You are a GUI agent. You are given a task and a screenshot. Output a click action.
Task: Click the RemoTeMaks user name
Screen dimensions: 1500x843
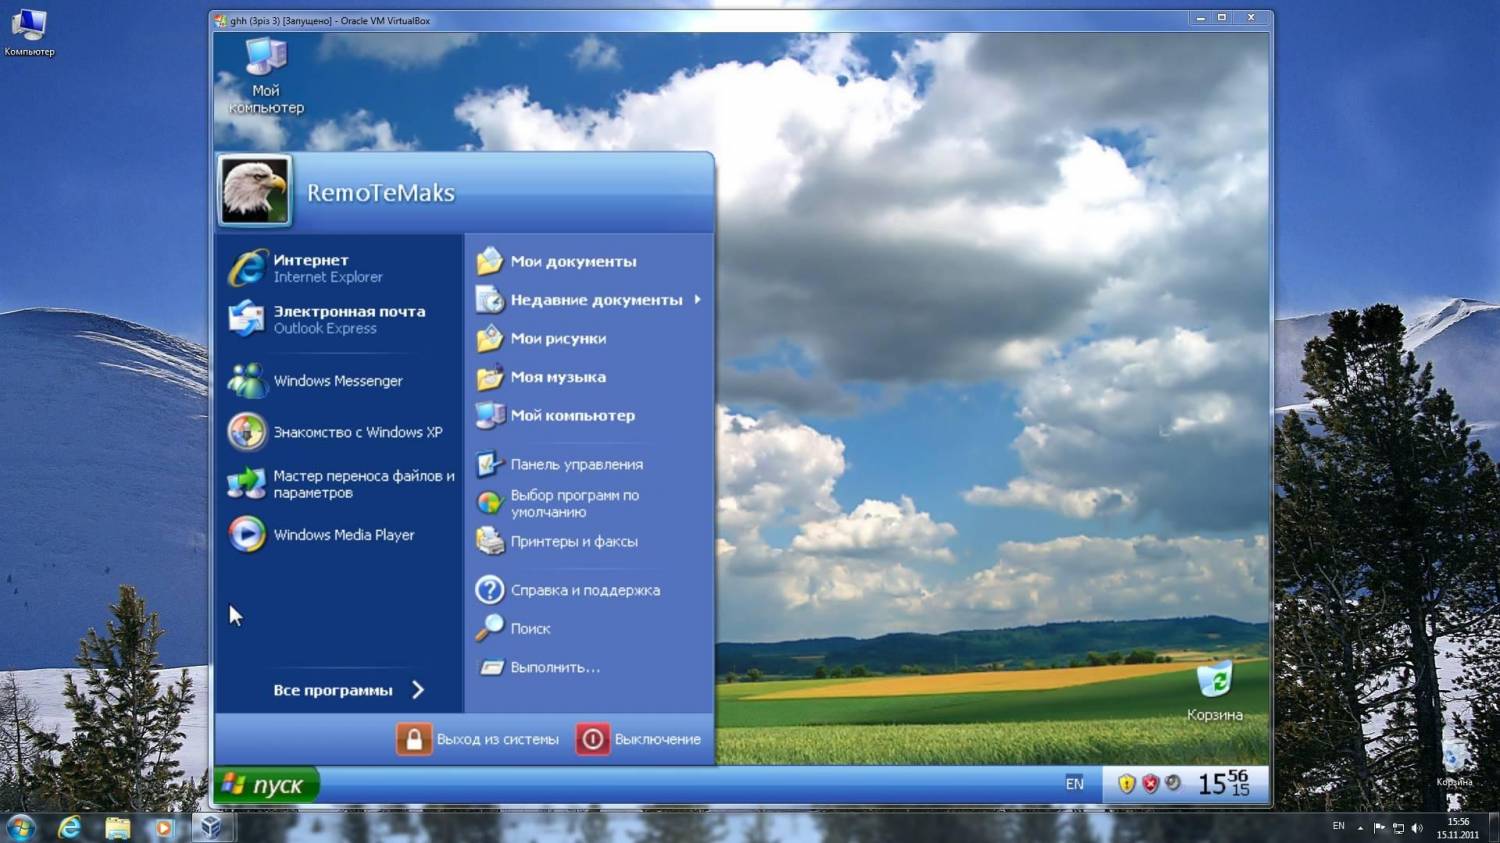click(380, 192)
